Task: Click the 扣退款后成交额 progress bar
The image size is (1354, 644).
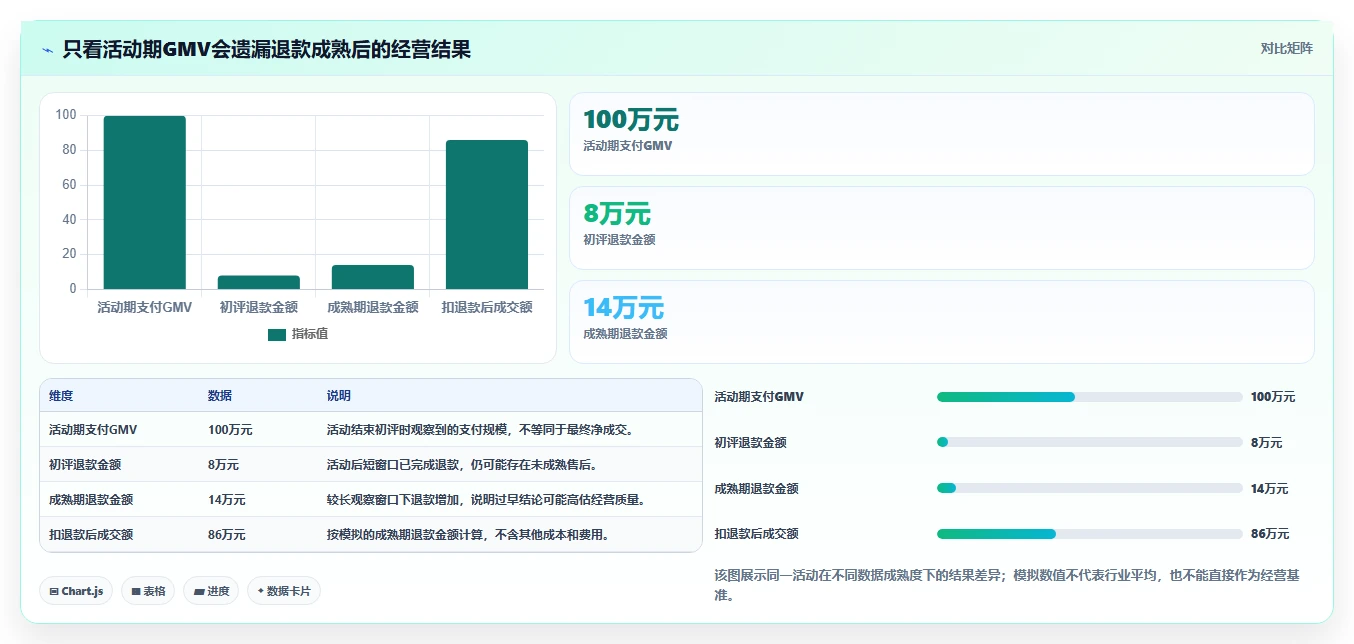Action: click(x=1090, y=534)
